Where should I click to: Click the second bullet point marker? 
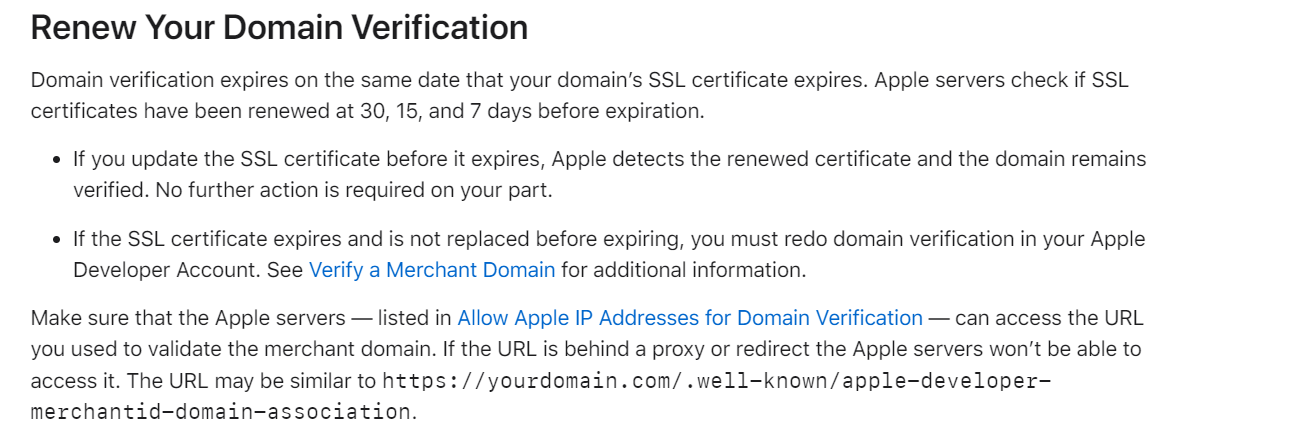(57, 239)
